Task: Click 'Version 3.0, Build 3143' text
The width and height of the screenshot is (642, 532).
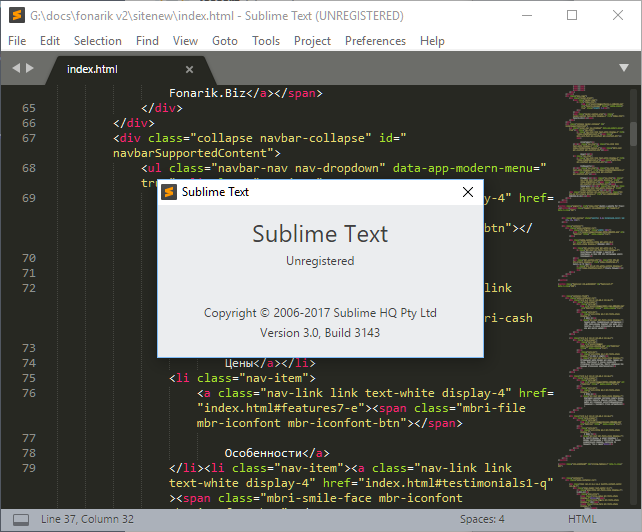Action: (x=320, y=333)
